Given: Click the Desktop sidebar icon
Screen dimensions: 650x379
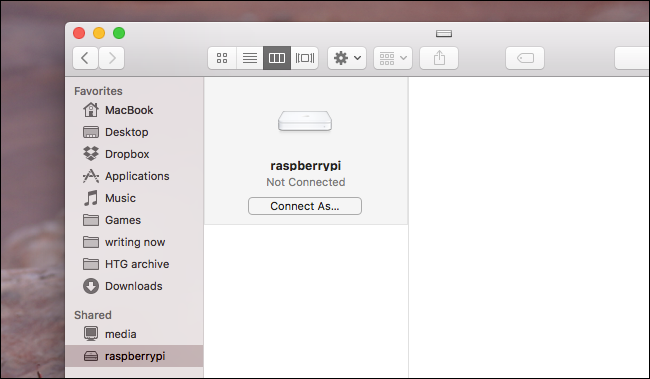Looking at the screenshot, I should (x=91, y=132).
